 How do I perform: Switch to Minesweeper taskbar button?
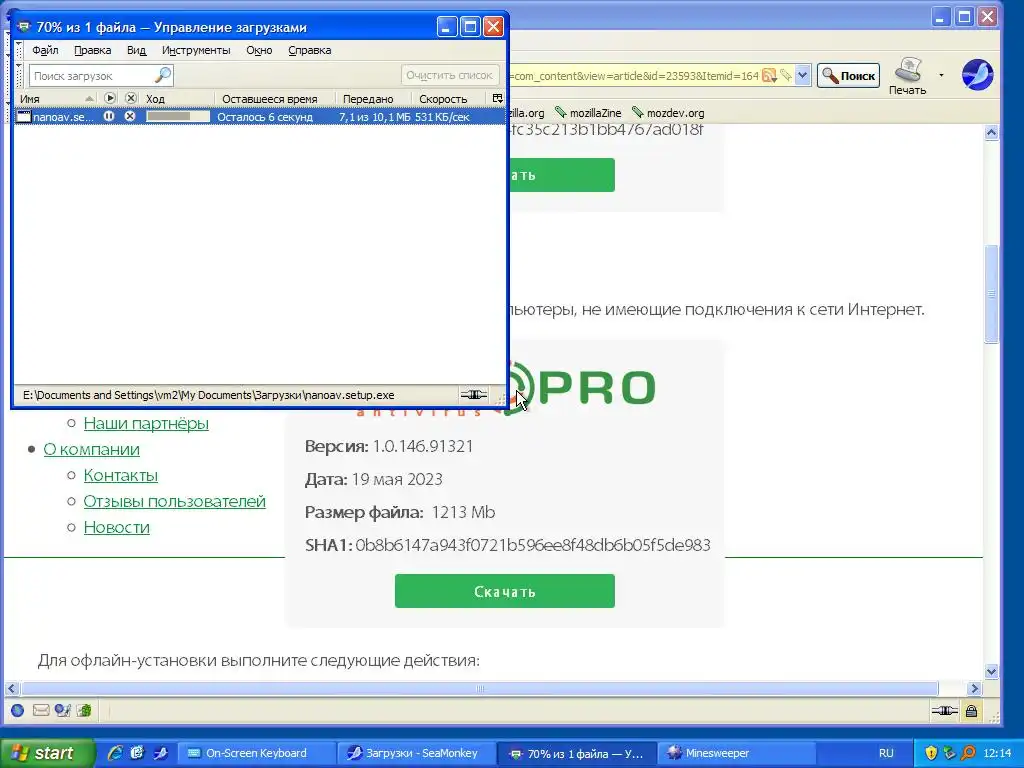[x=738, y=753]
